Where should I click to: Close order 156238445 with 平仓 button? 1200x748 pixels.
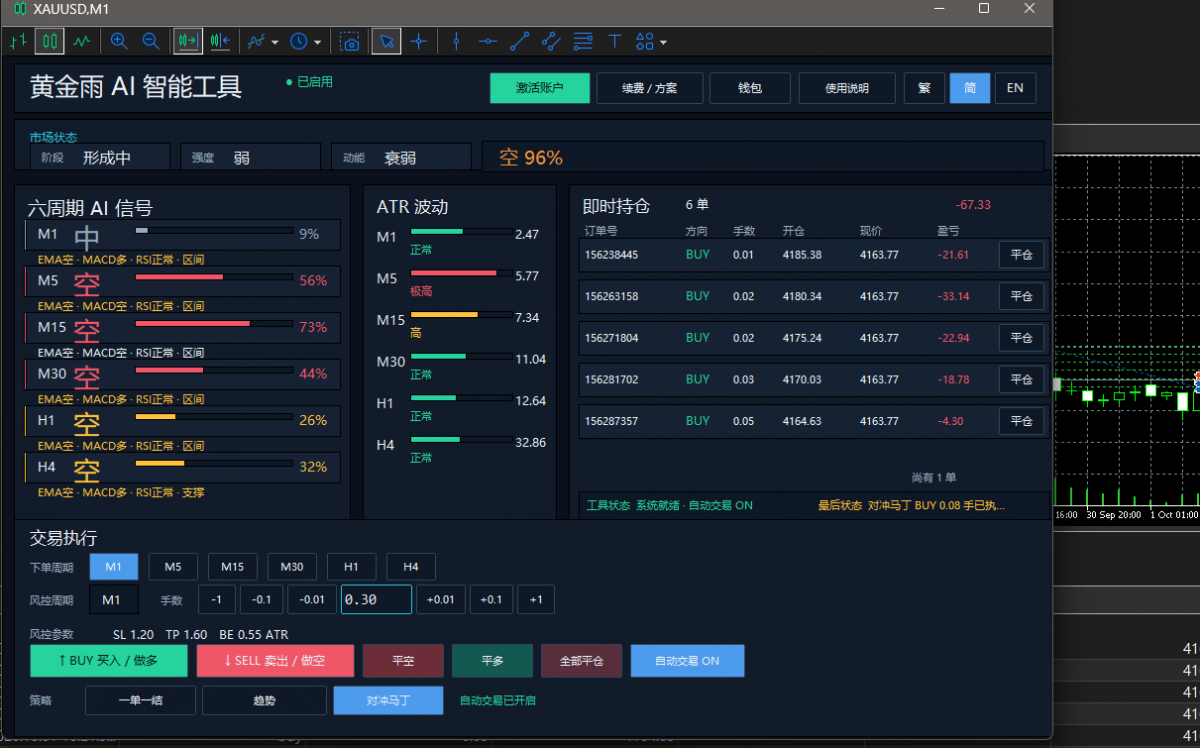[x=1021, y=255]
